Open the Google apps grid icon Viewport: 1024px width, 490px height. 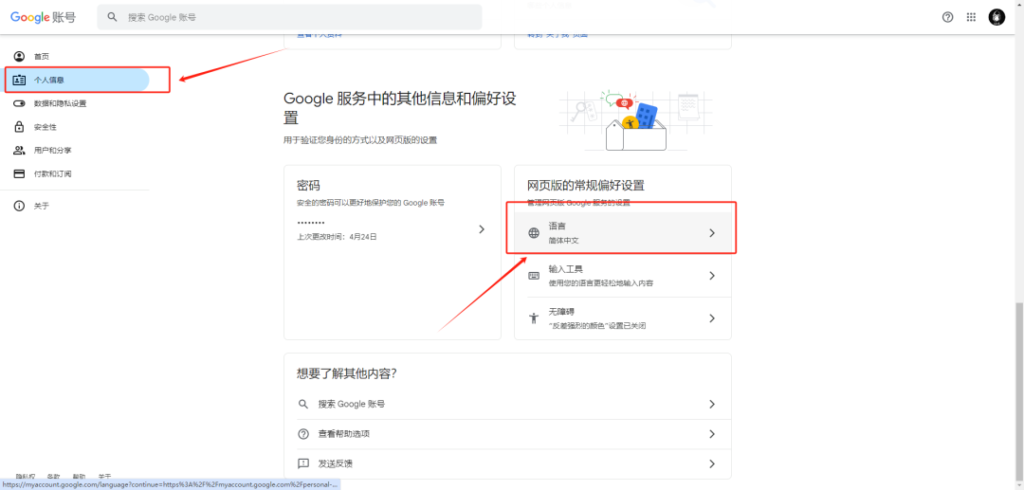click(x=971, y=17)
